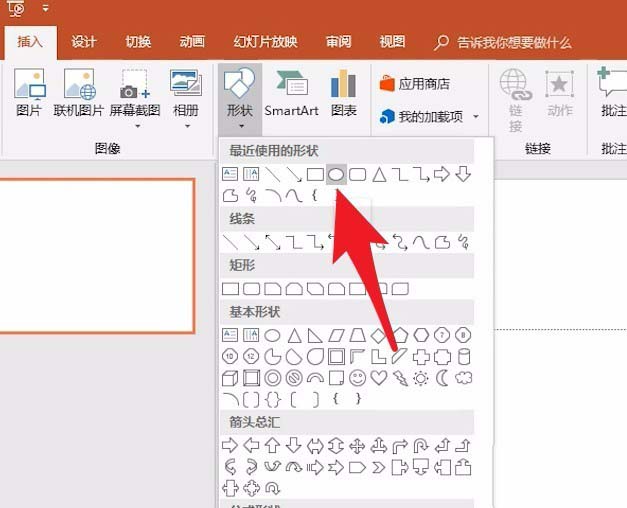Select the oval in recently used shapes

coord(336,174)
